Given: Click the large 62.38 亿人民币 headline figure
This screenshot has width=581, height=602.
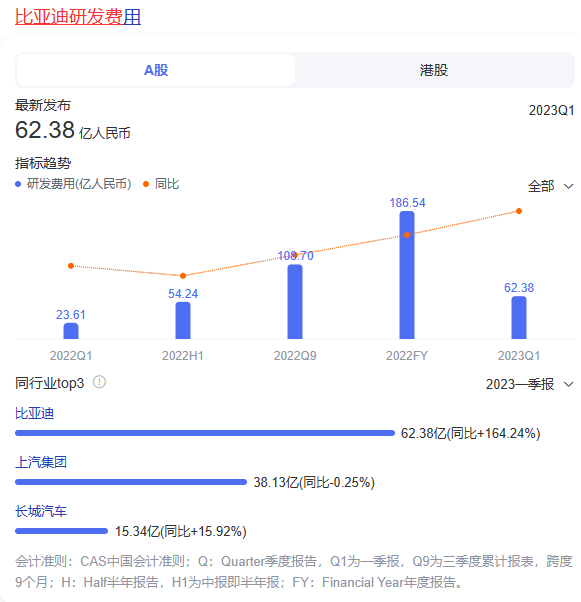Looking at the screenshot, I should tap(73, 130).
